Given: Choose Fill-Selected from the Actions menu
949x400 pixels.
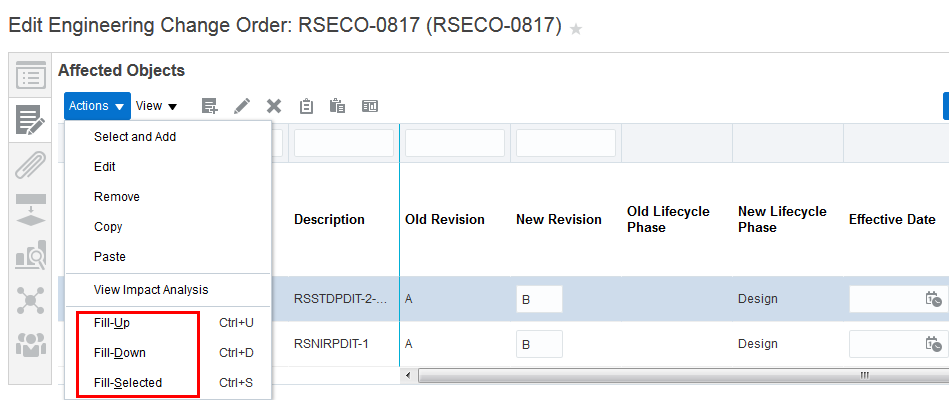Looking at the screenshot, I should (128, 383).
